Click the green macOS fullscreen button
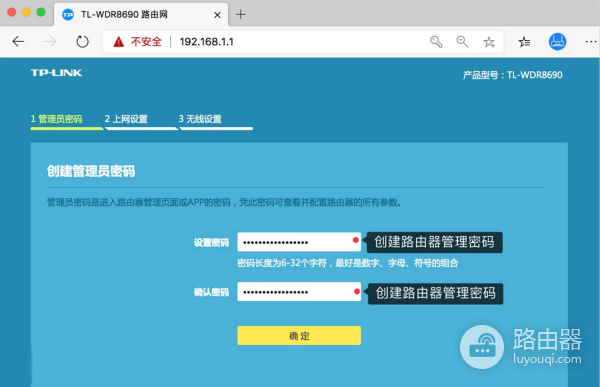The image size is (600, 387). [x=41, y=12]
